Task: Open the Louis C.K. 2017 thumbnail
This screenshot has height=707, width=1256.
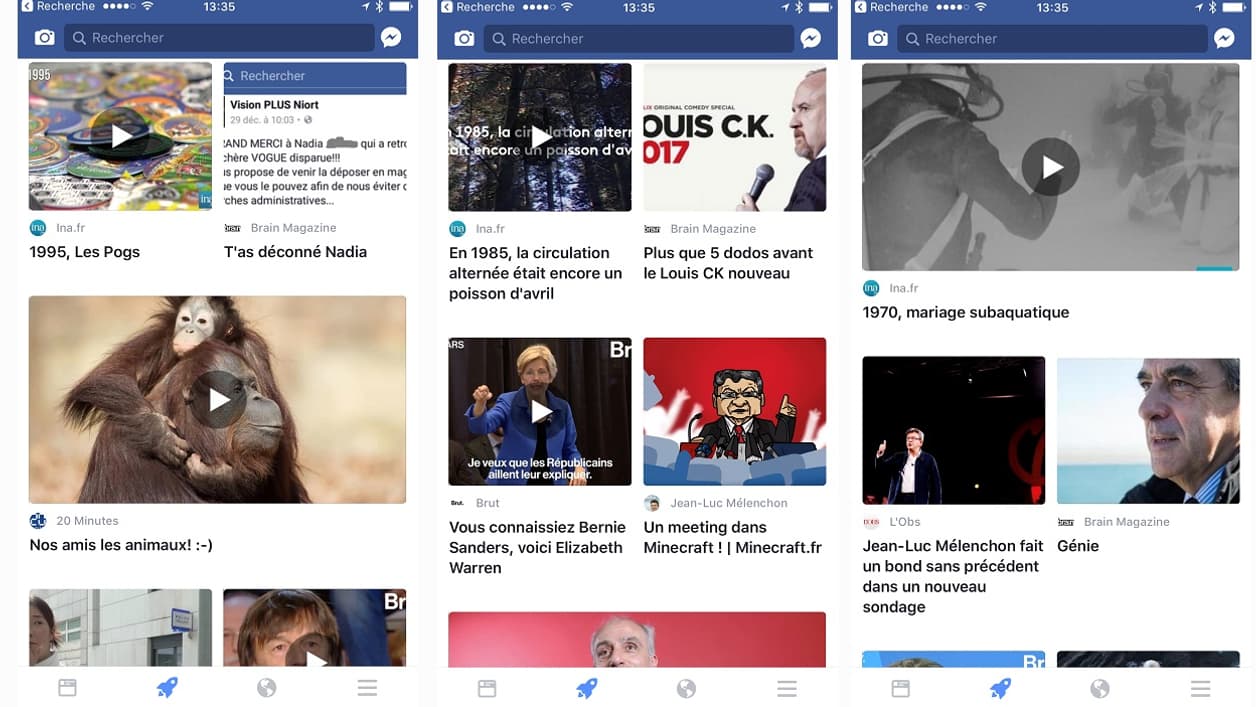Action: [x=734, y=137]
